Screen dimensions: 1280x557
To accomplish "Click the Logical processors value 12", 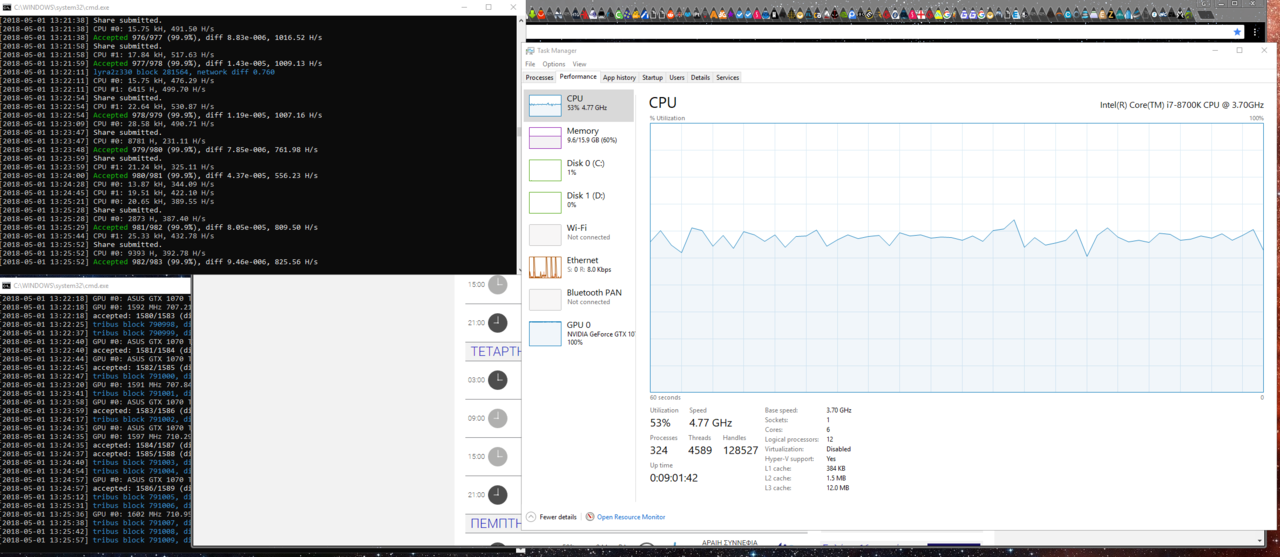I will pos(830,439).
